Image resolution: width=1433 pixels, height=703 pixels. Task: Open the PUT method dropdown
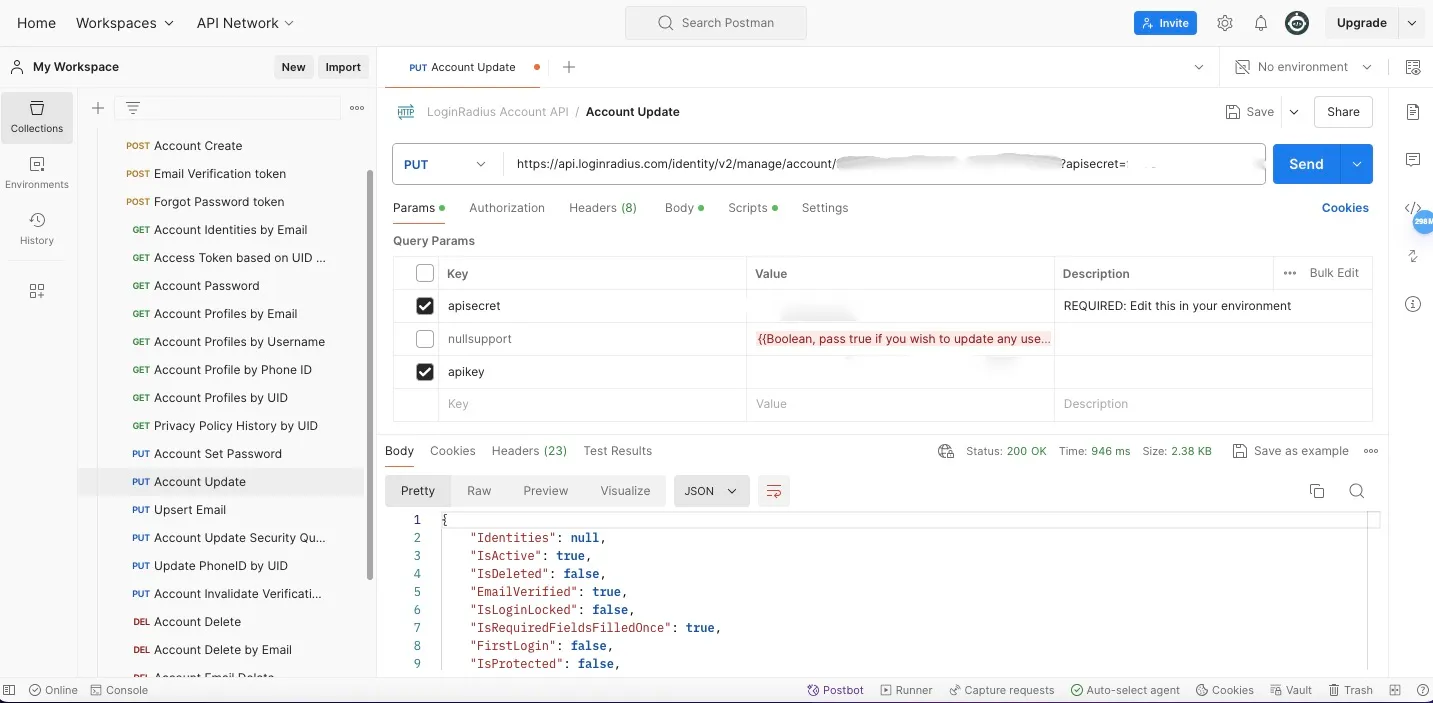445,164
